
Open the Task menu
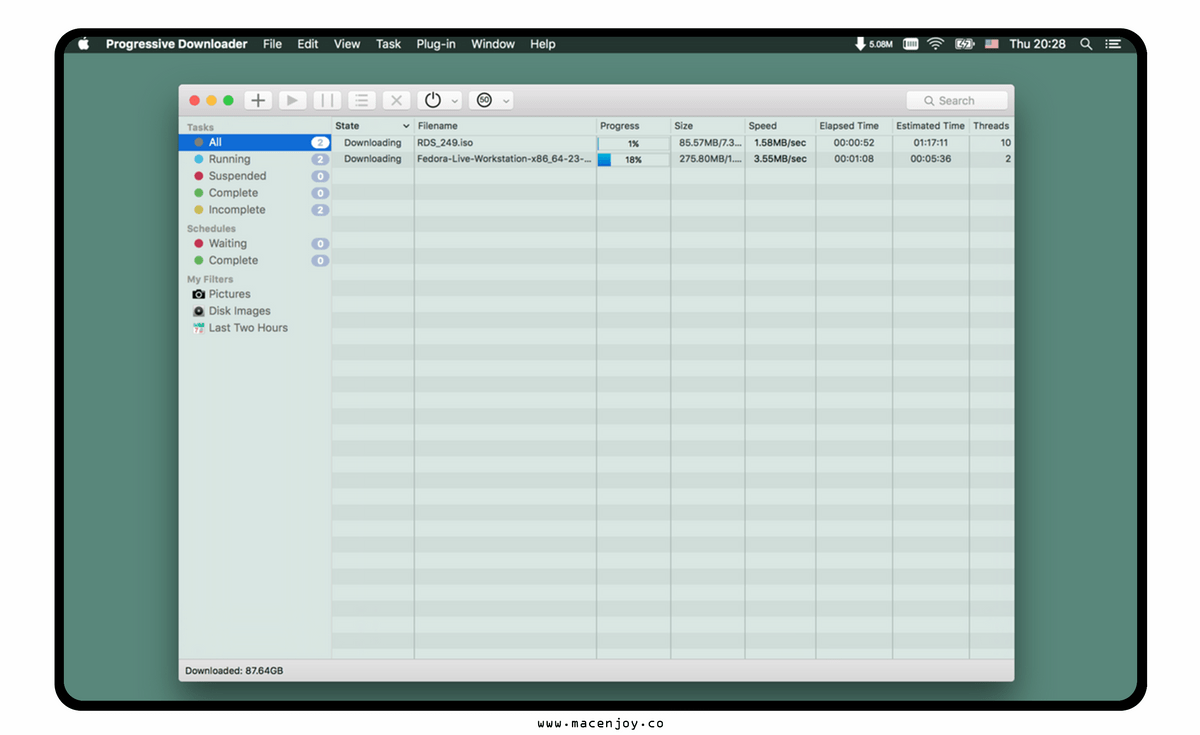click(x=389, y=44)
